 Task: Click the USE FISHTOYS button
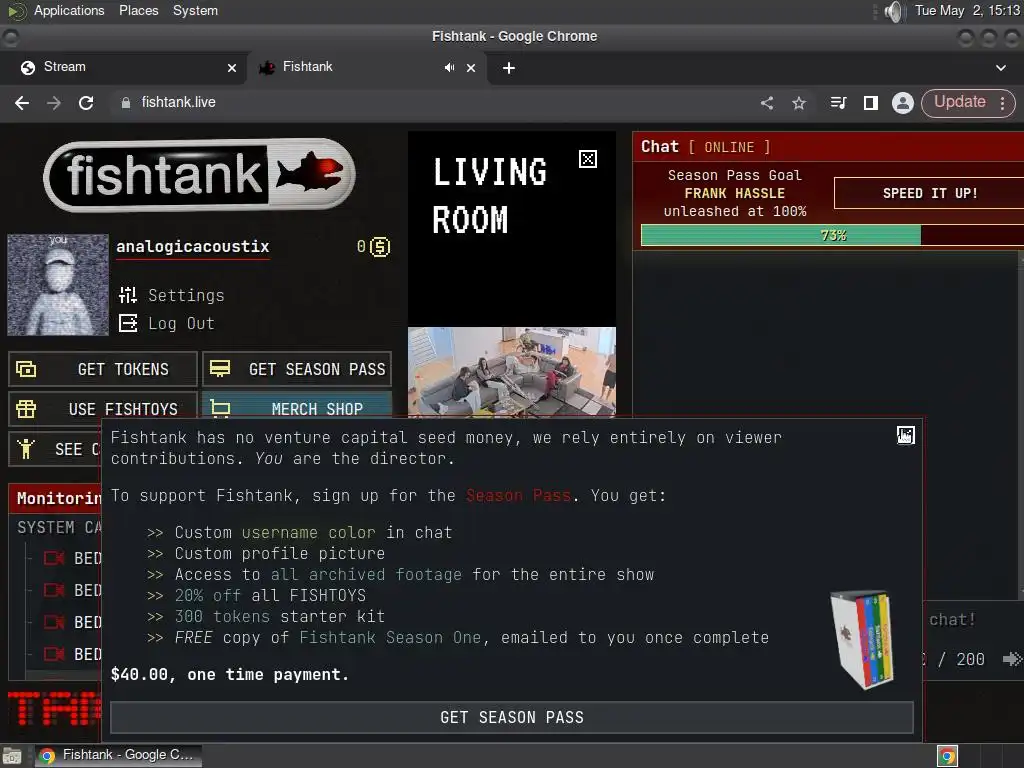tap(103, 409)
